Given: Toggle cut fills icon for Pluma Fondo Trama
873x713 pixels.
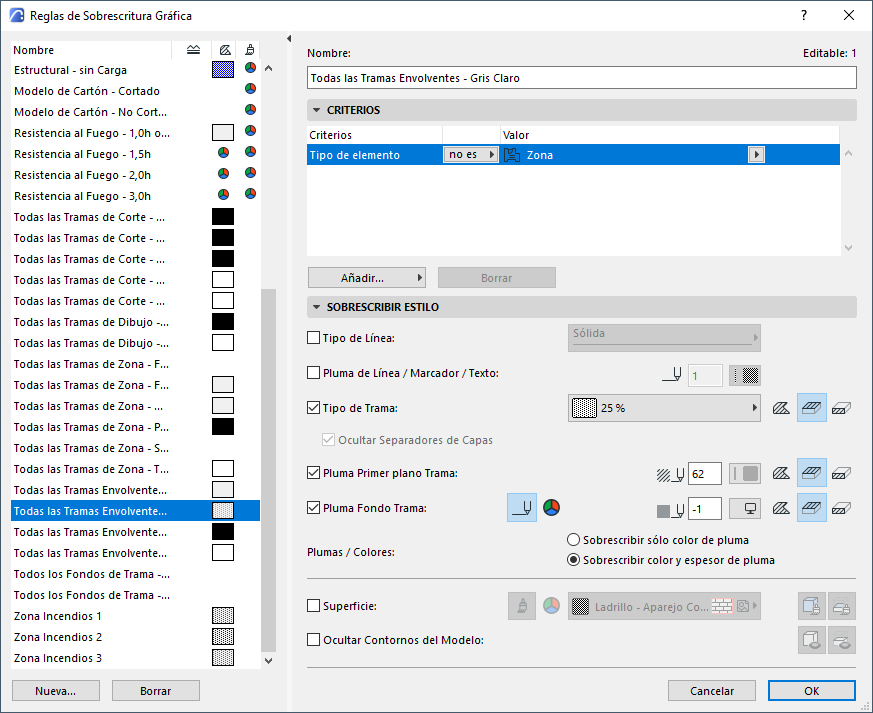Looking at the screenshot, I should pos(782,508).
